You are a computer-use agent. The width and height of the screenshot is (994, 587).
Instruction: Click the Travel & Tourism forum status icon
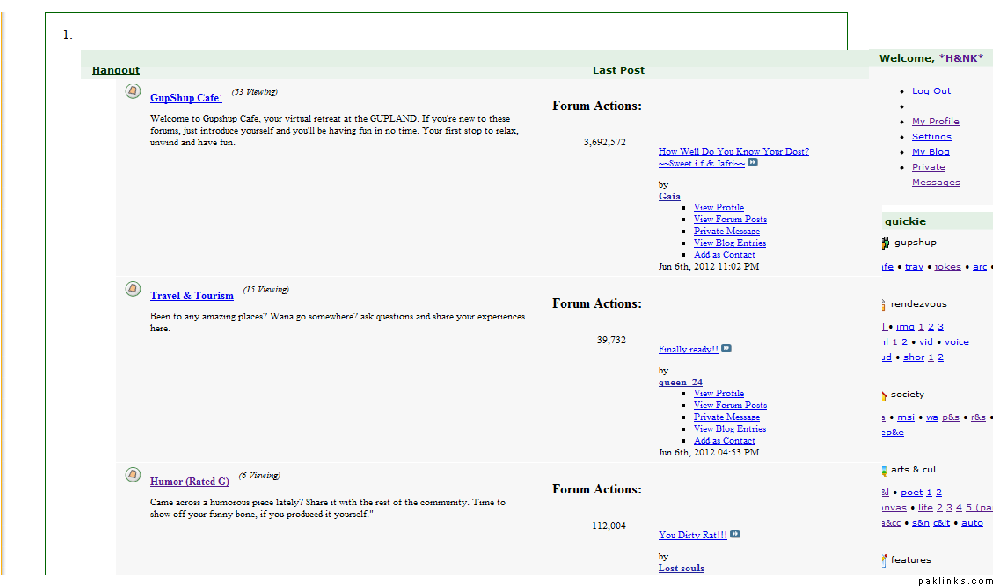(132, 289)
